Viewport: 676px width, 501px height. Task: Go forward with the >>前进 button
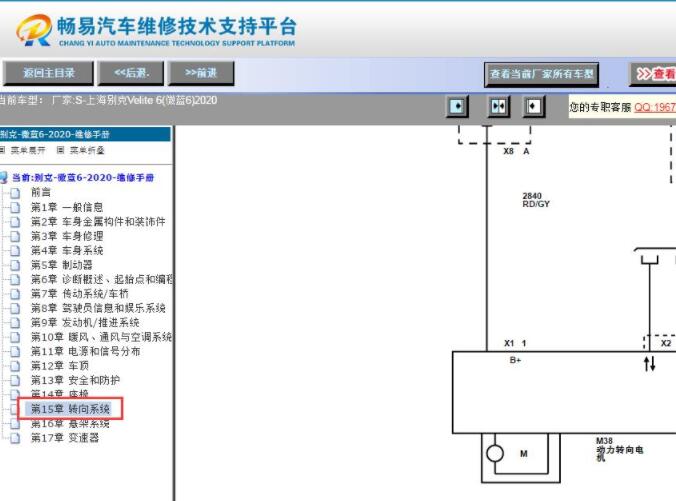[x=201, y=73]
